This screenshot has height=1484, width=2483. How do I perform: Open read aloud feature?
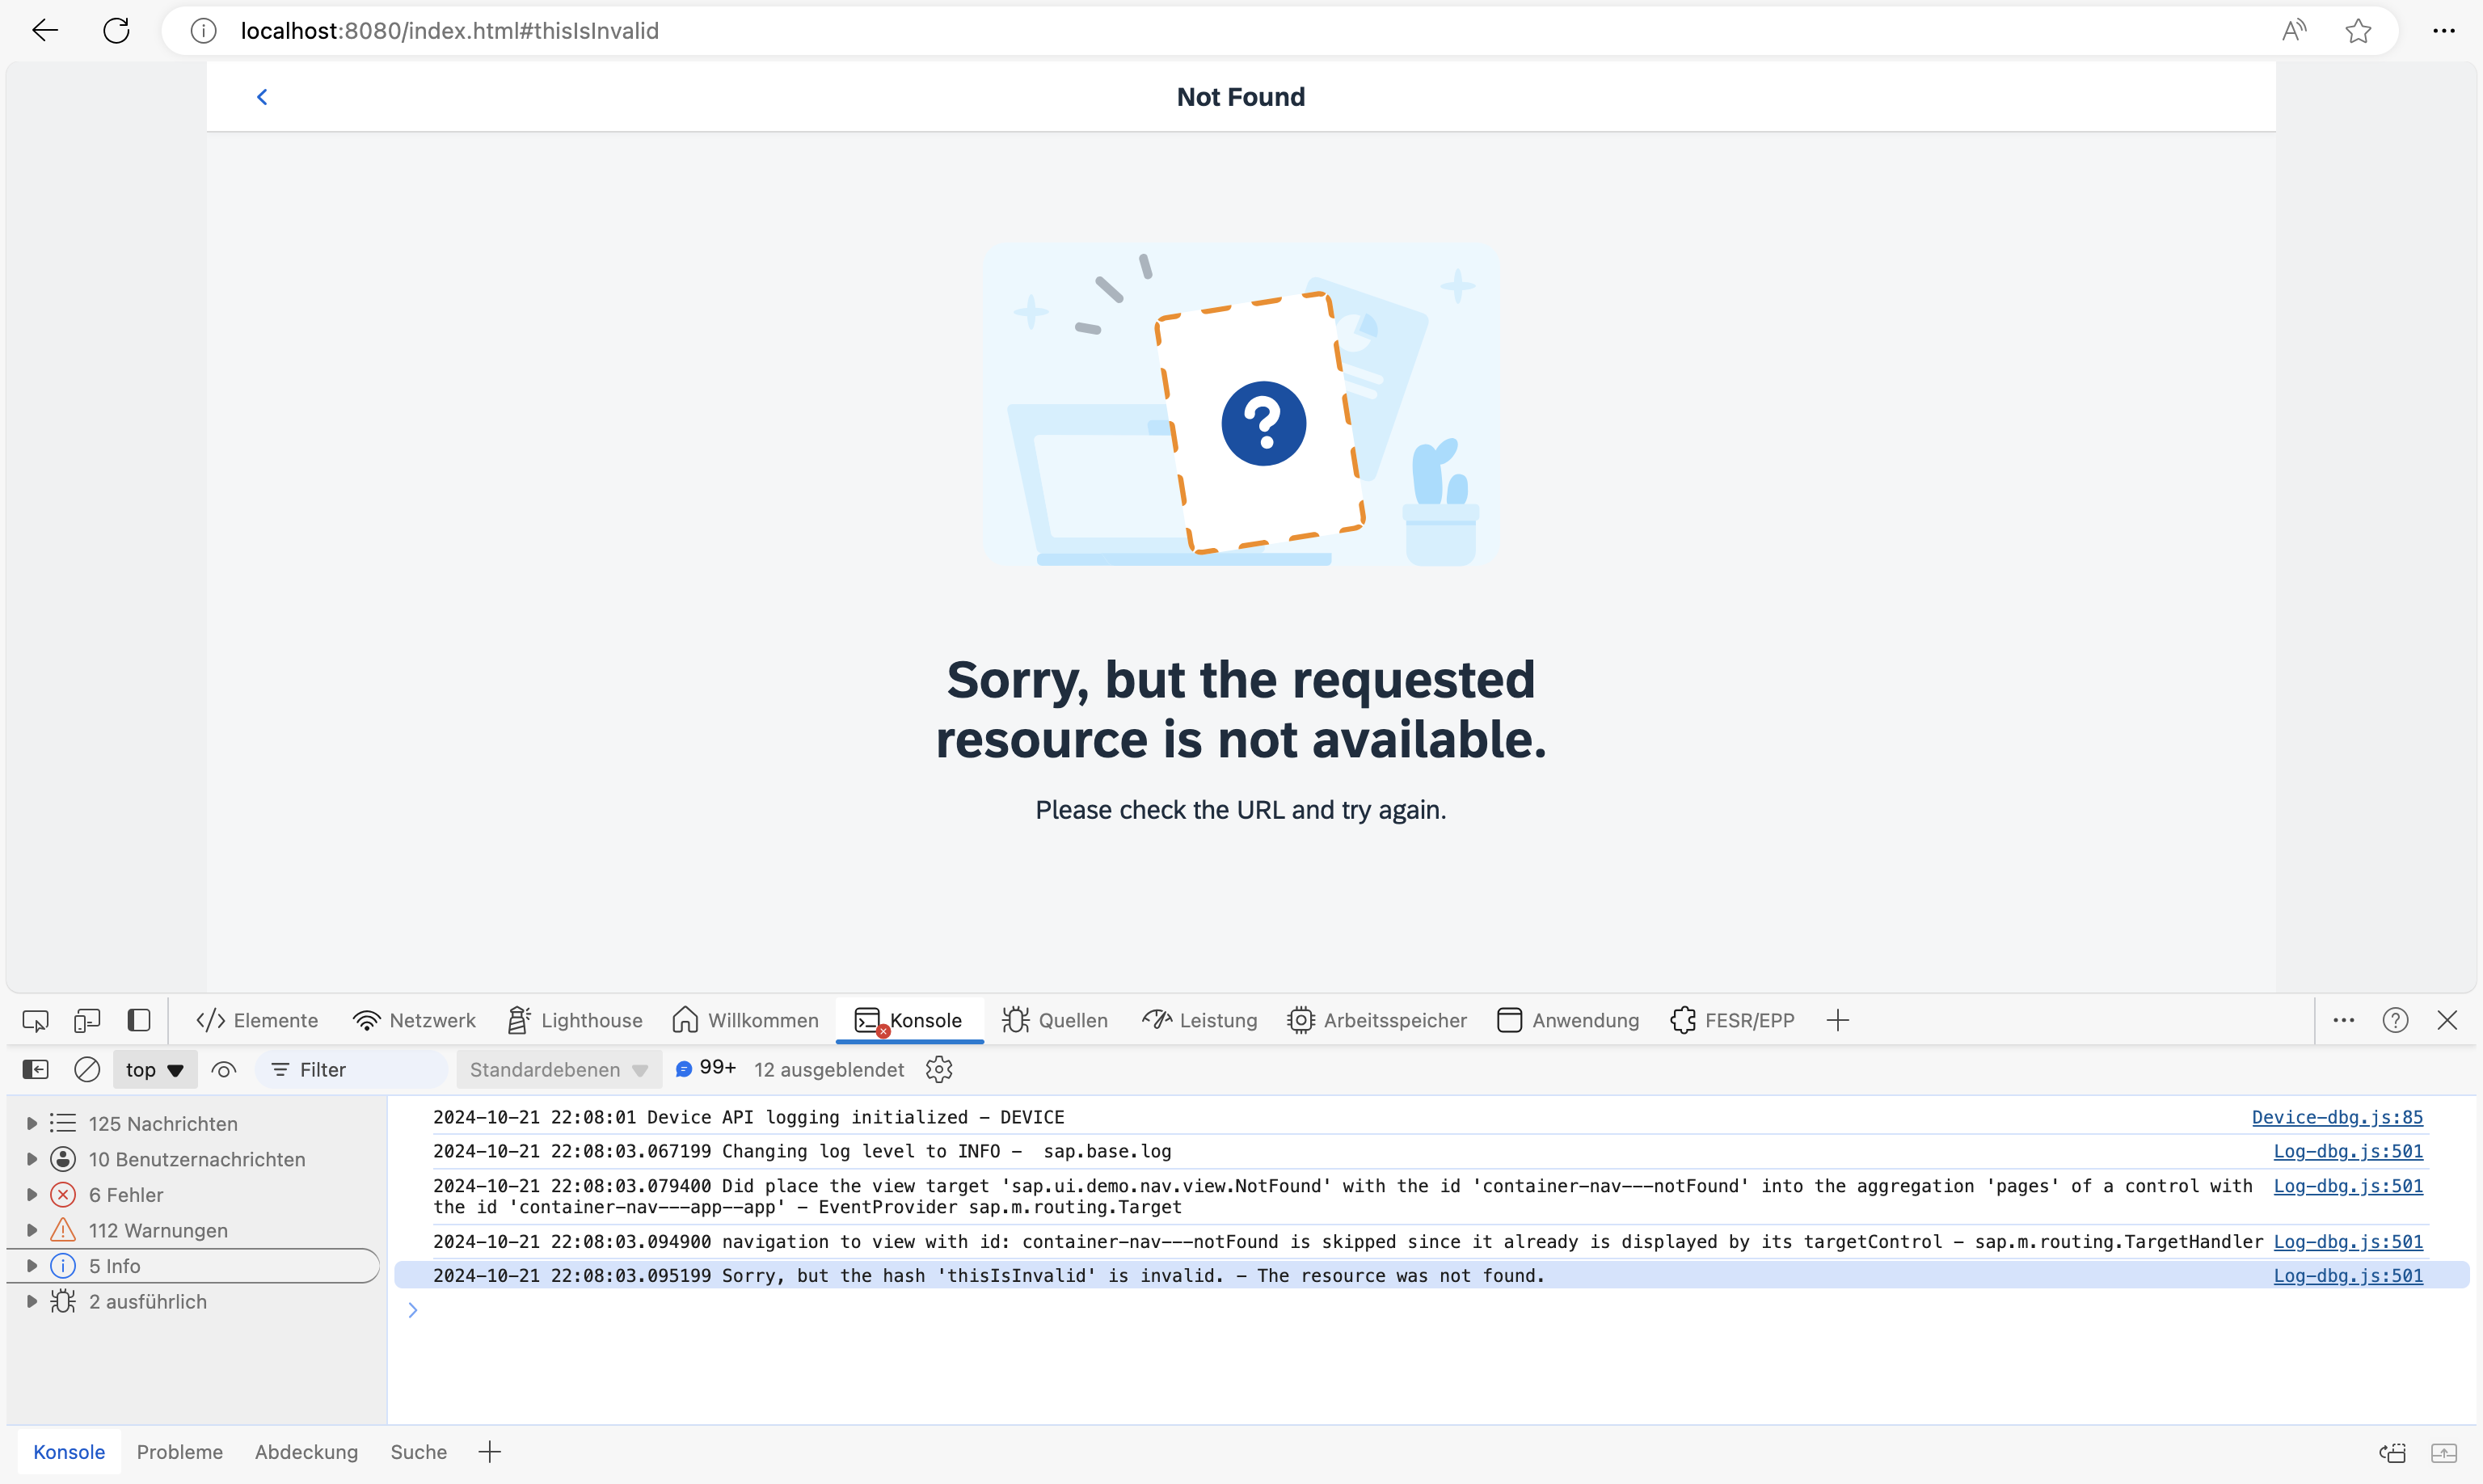tap(2294, 31)
